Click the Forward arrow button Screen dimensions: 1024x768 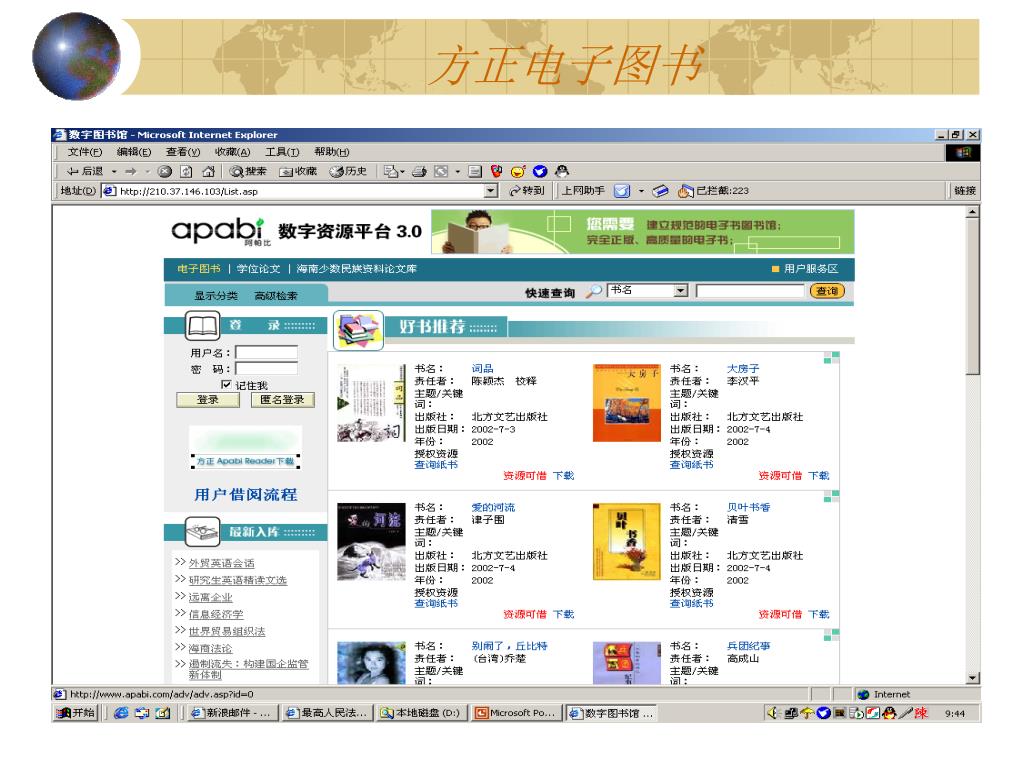(x=131, y=171)
